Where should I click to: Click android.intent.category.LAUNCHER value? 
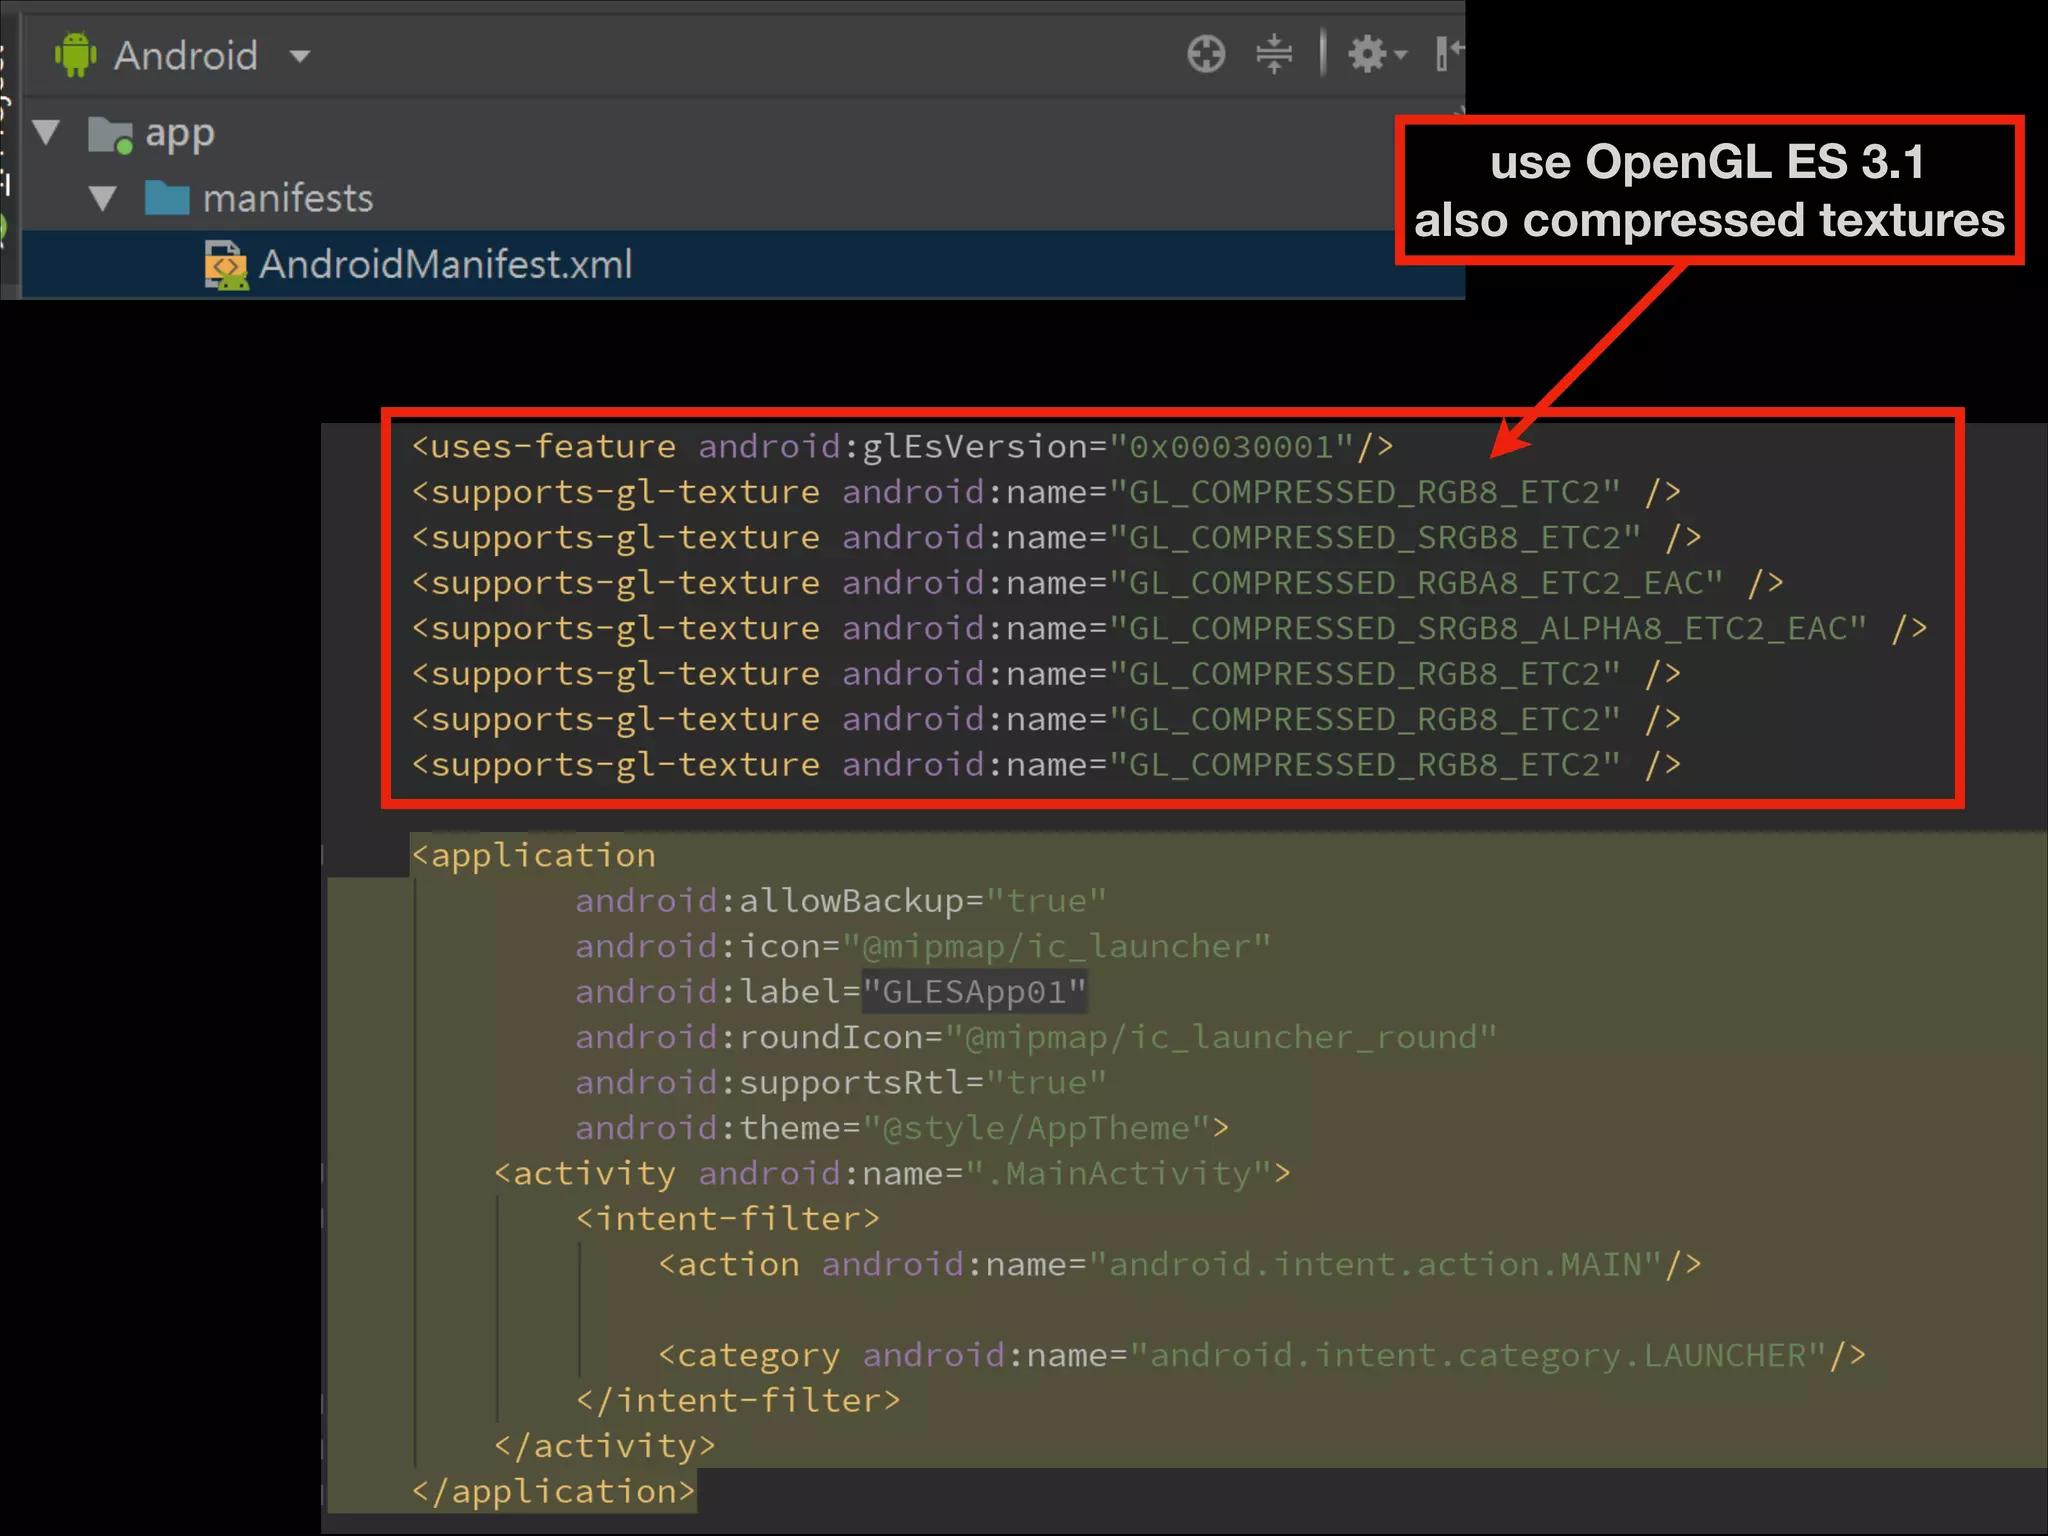click(x=1478, y=1356)
